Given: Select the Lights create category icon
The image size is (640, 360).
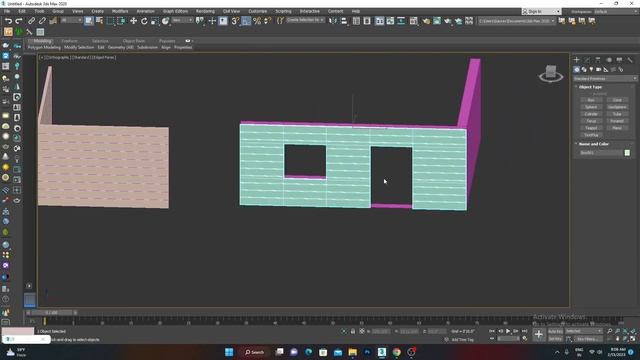Looking at the screenshot, I should click(591, 70).
